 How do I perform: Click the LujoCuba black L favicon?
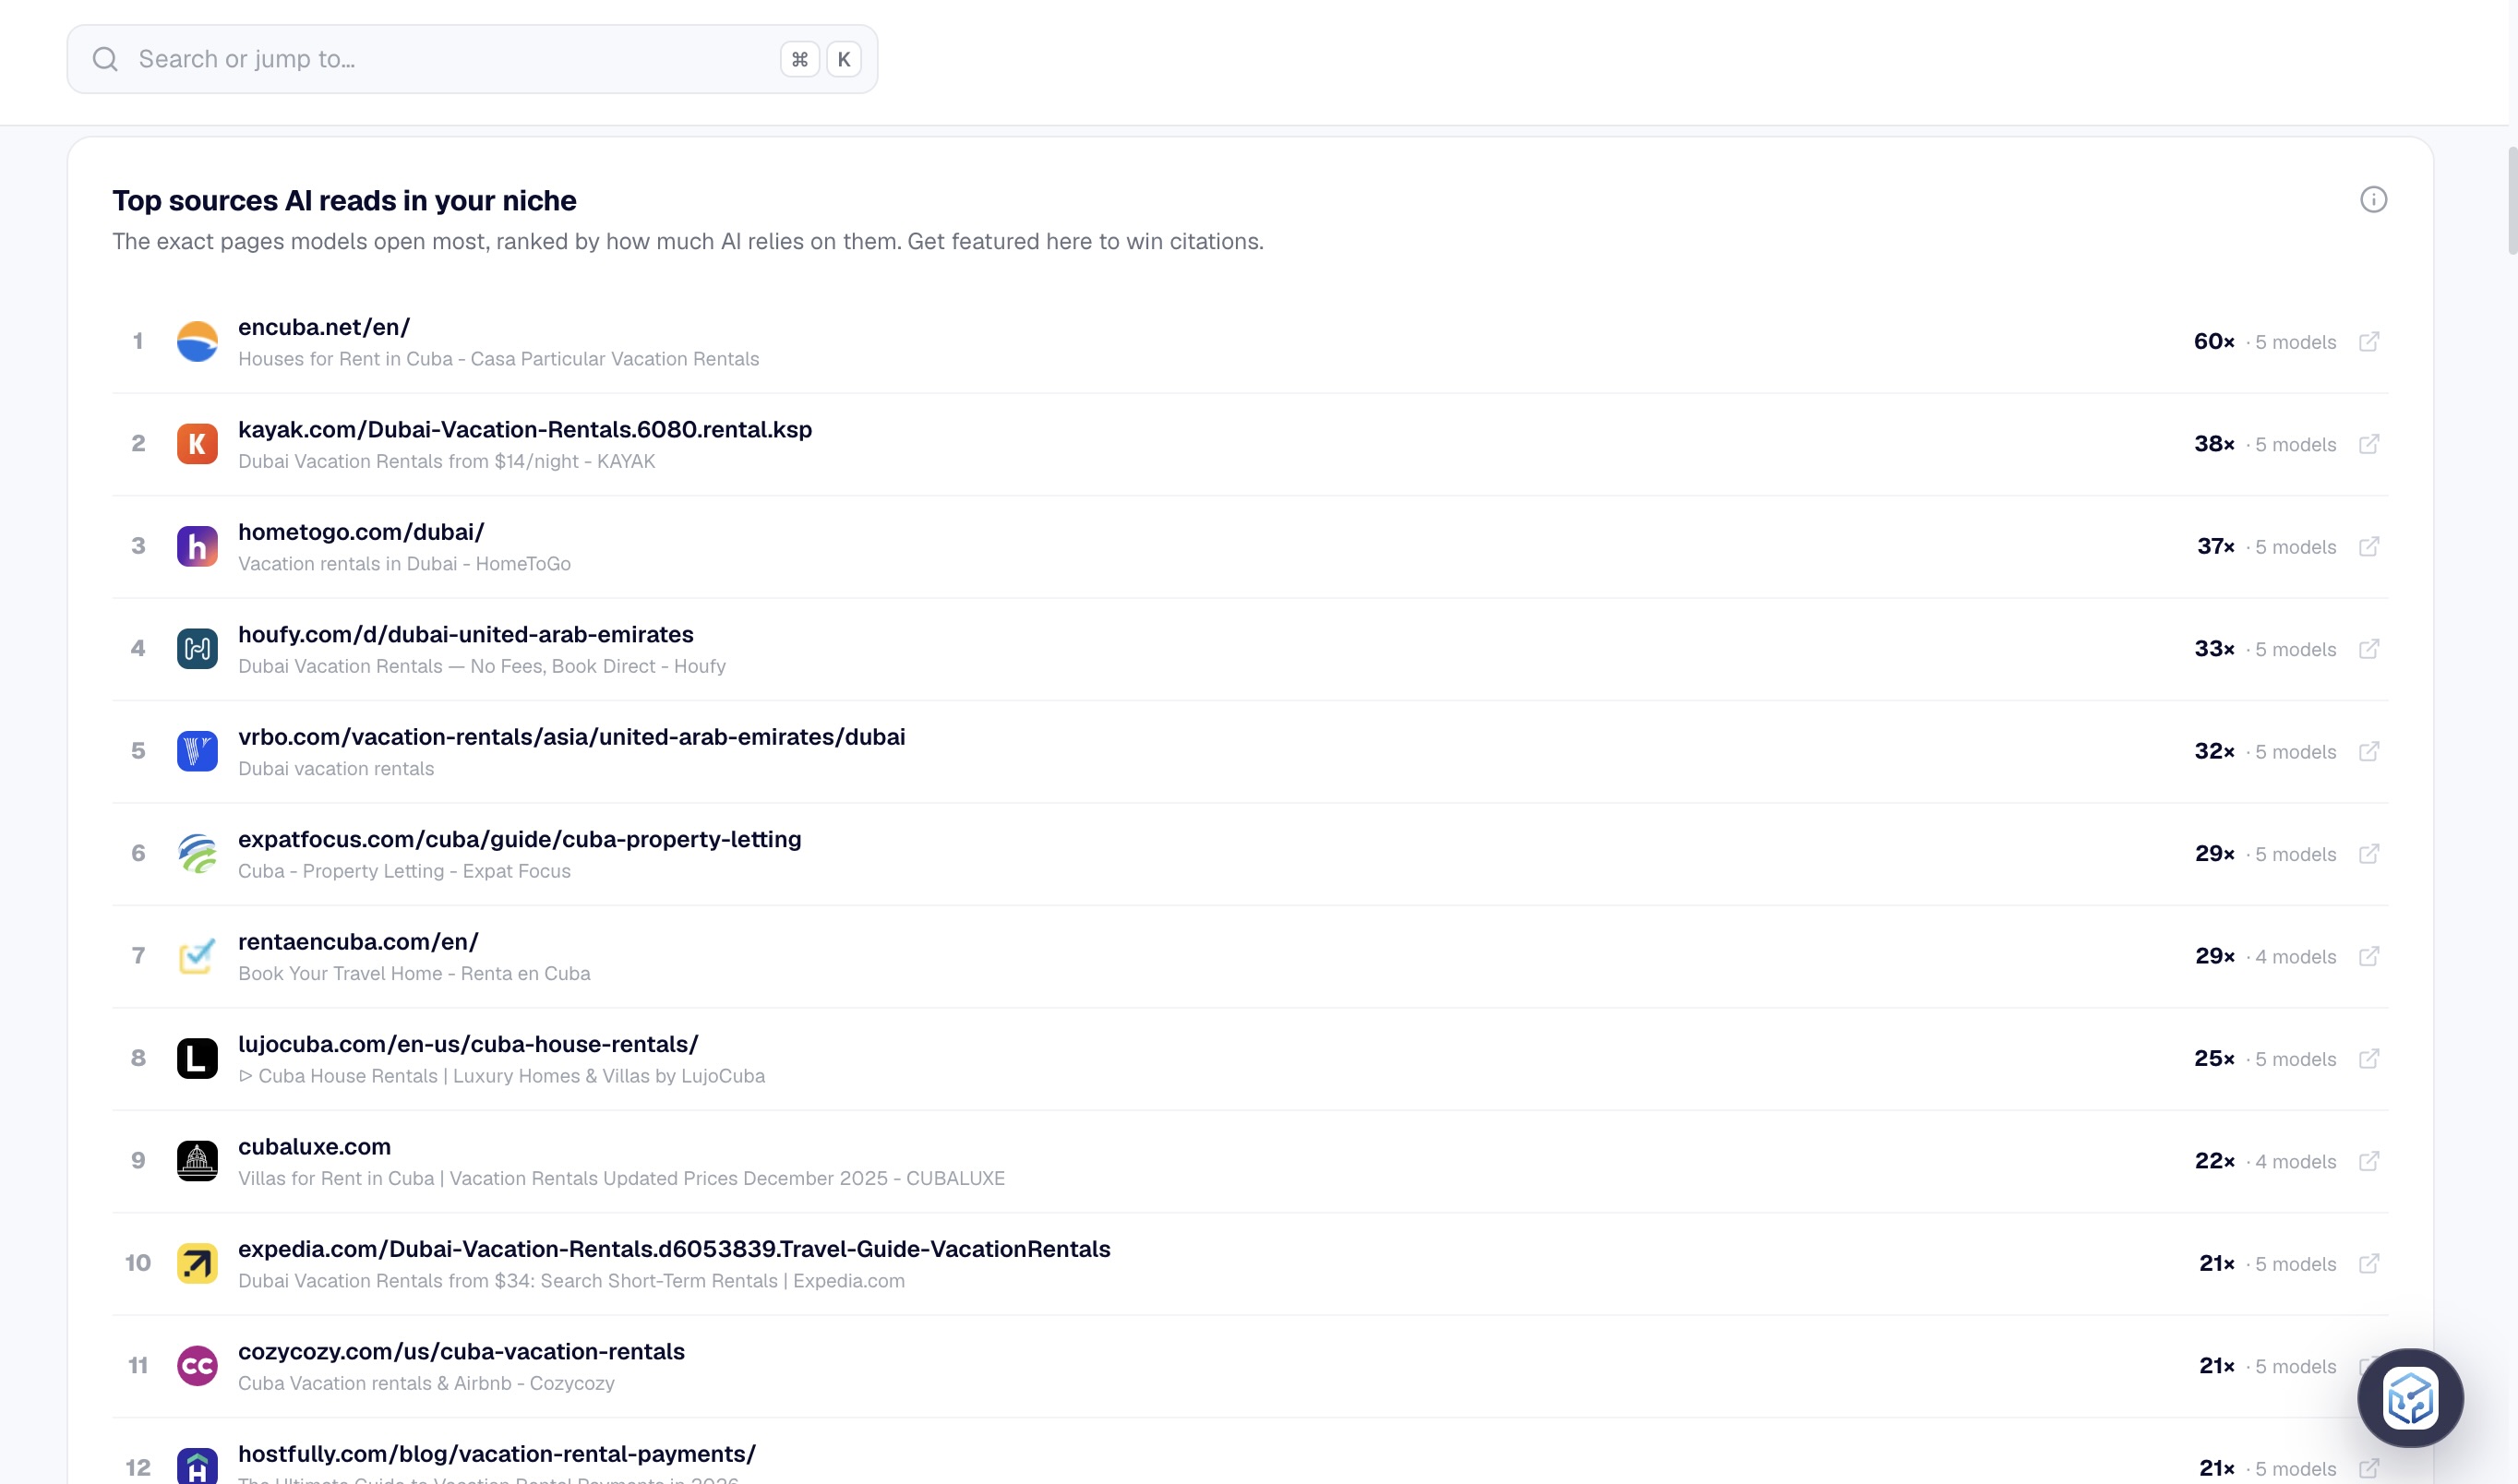197,1059
